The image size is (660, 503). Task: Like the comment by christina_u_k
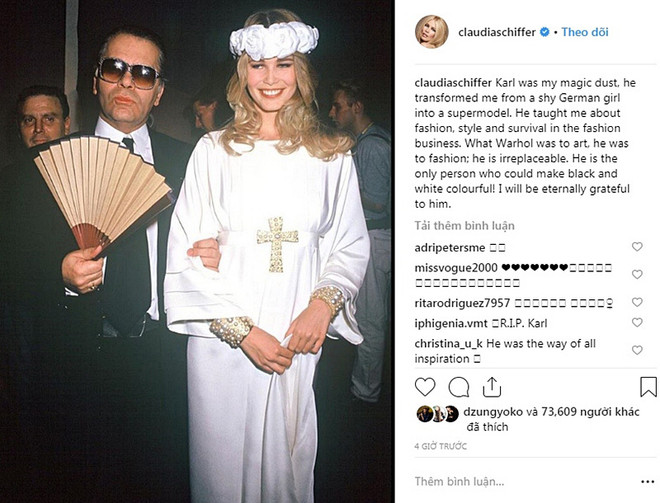(637, 350)
